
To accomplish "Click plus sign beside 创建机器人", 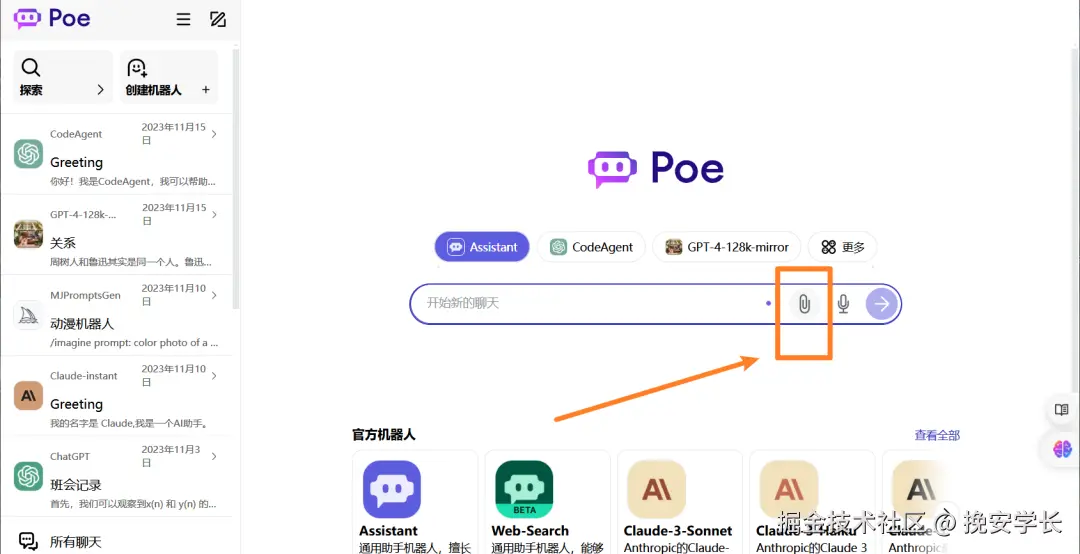I will click(x=205, y=90).
